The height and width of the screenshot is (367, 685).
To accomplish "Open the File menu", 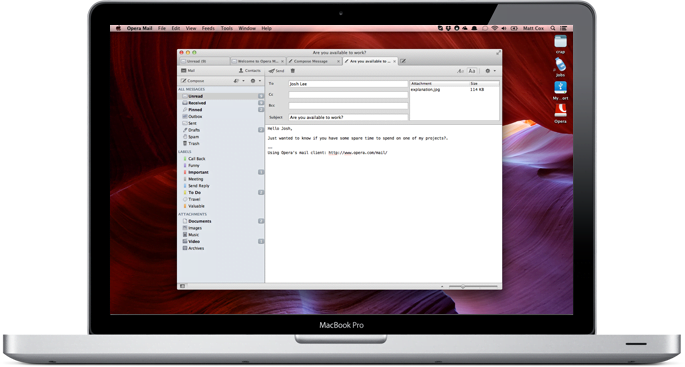I will [162, 28].
